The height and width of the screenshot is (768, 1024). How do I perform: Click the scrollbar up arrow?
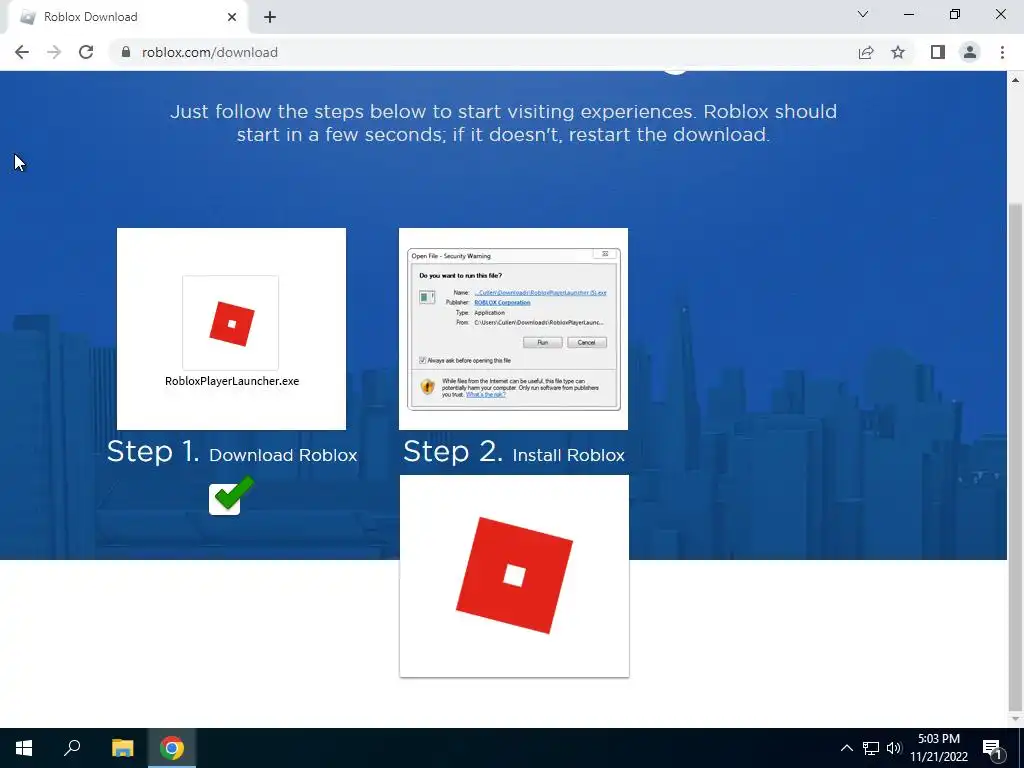click(x=1016, y=80)
